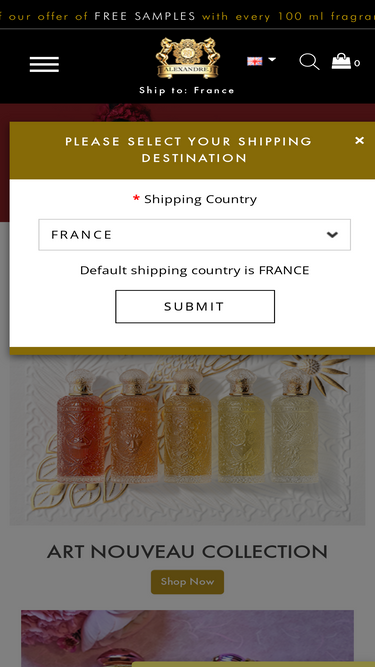This screenshot has width=375, height=667.
Task: Open the shopping bag cart icon
Action: click(x=341, y=61)
